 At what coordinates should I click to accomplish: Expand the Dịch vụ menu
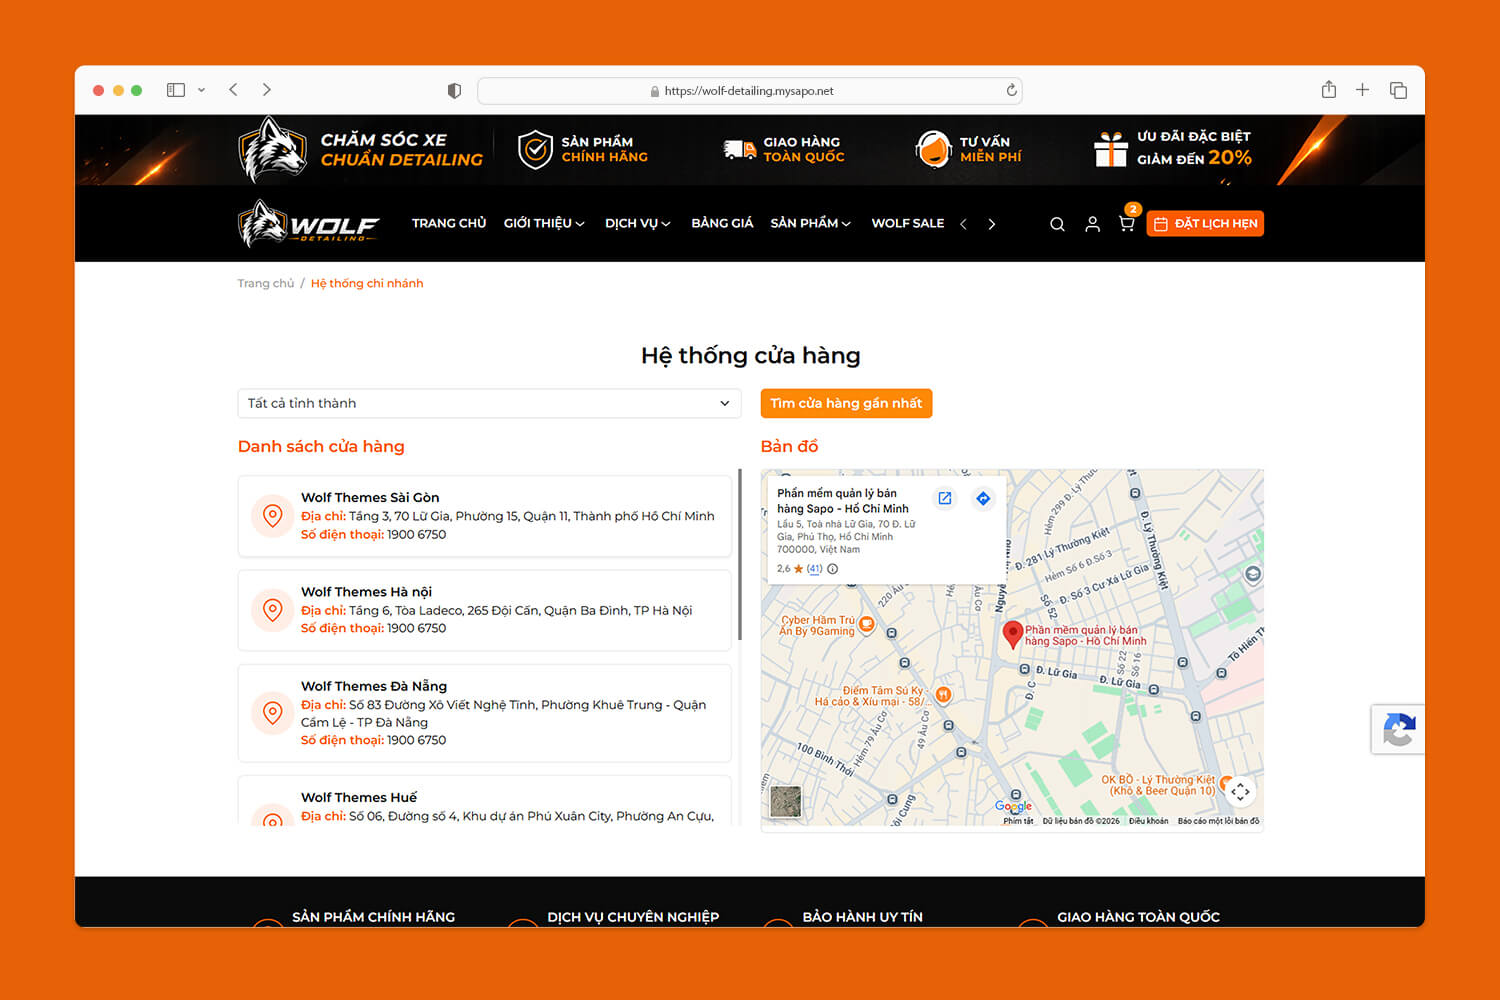(638, 223)
